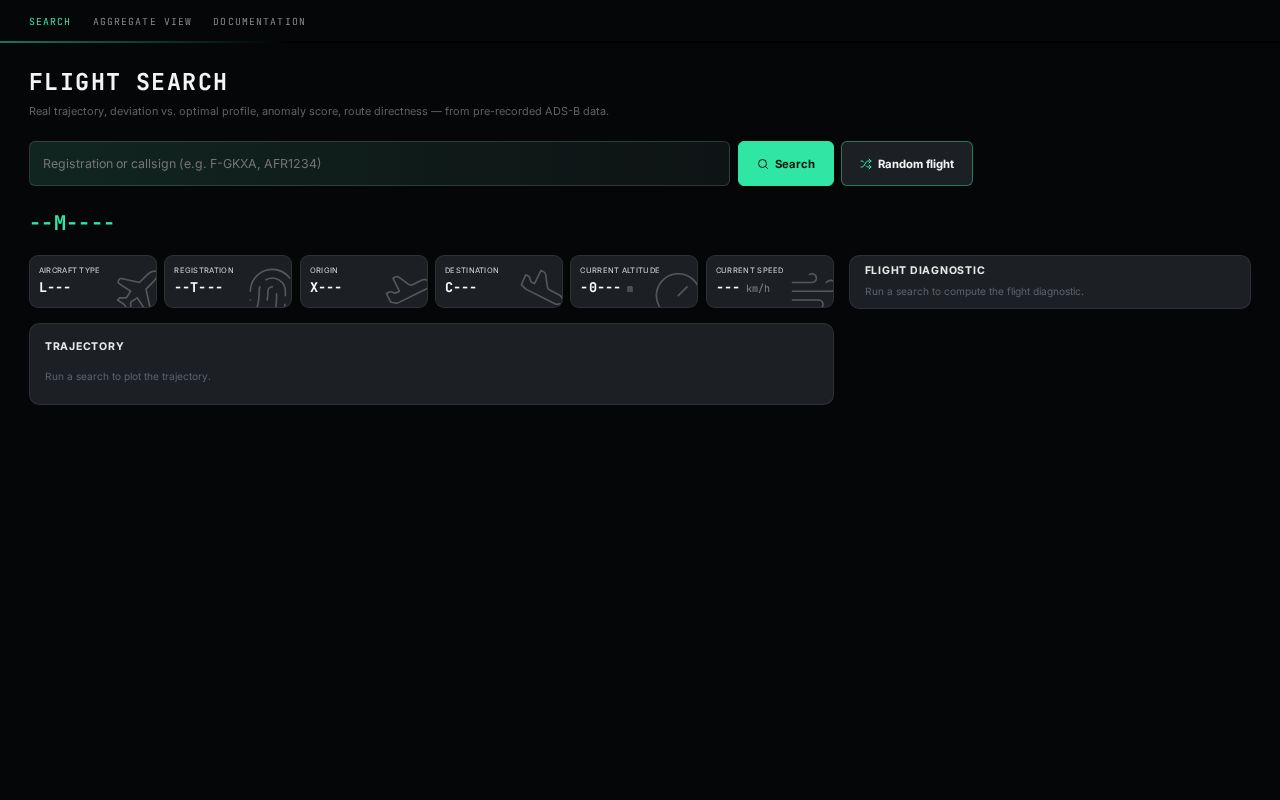Click the "--T---" registration value
1280x800 pixels.
point(198,288)
